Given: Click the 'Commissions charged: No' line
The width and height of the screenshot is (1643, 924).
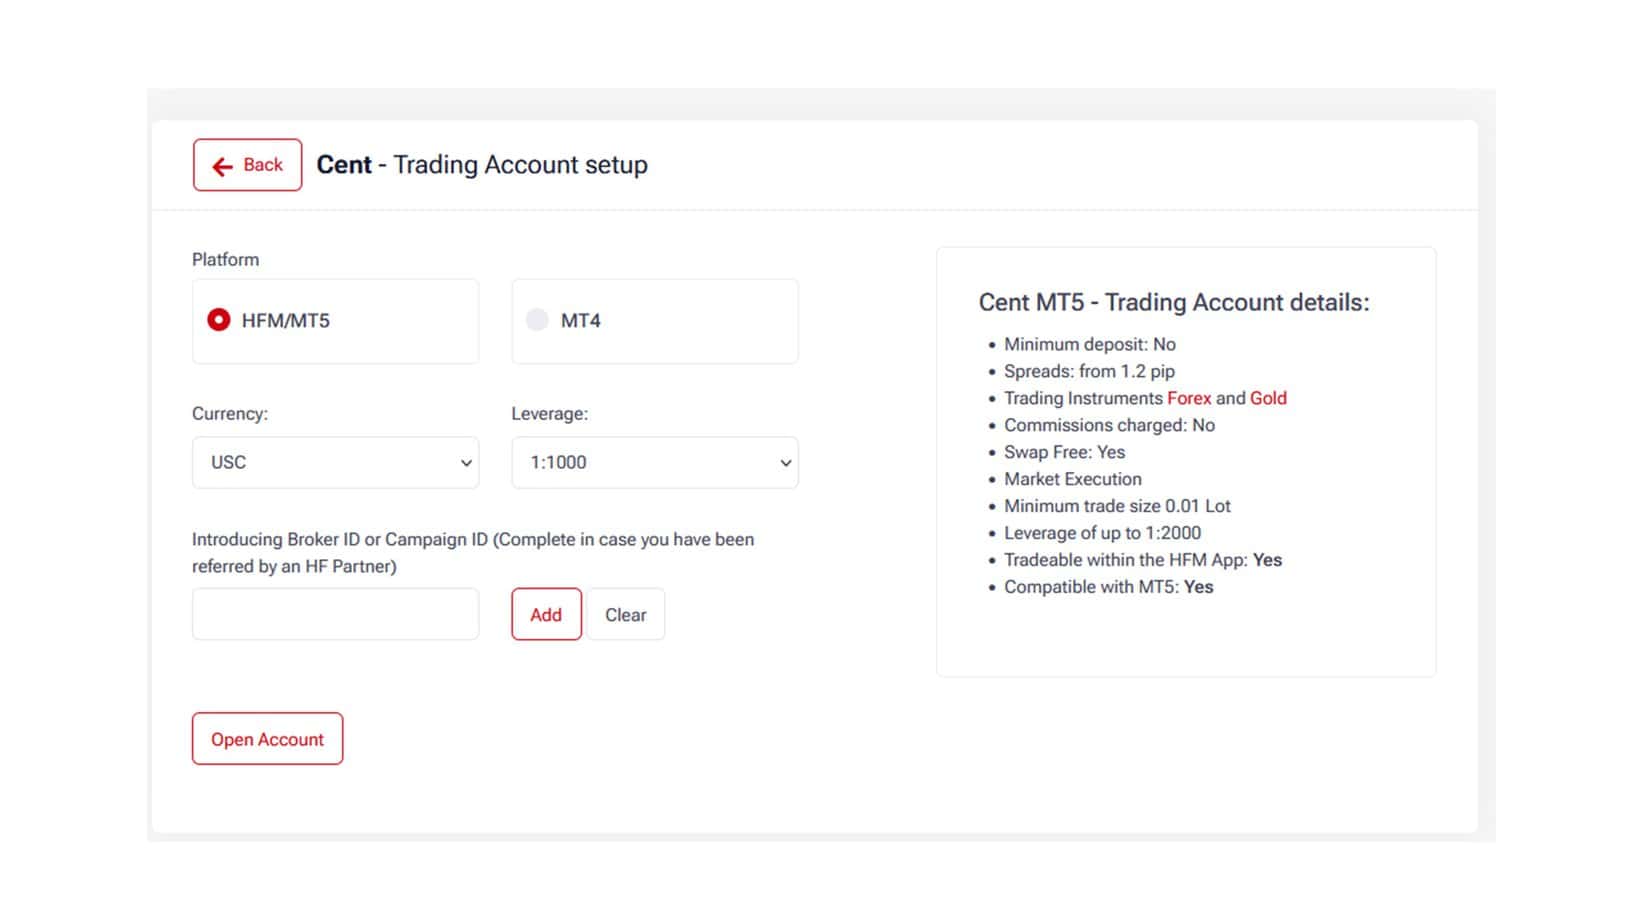Looking at the screenshot, I should point(1109,425).
